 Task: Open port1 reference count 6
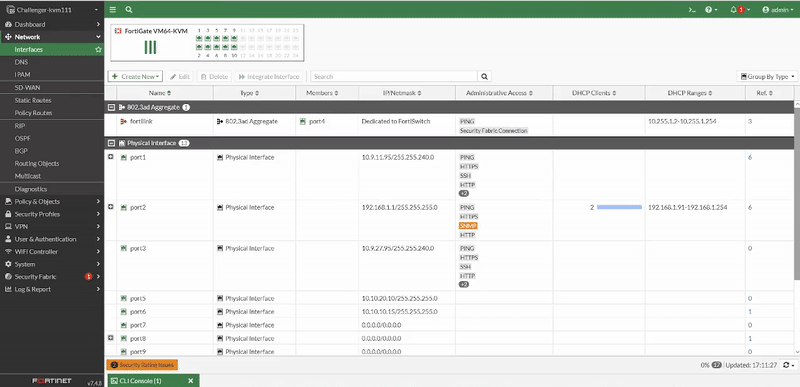pos(749,158)
